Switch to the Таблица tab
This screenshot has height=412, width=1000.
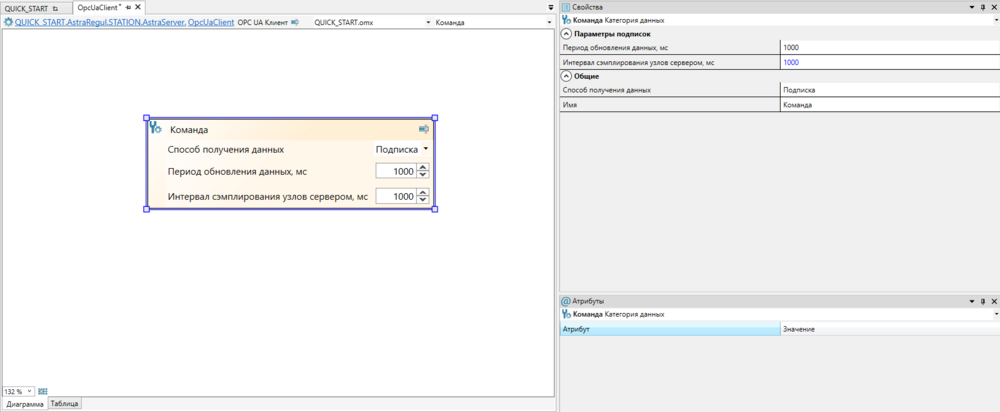pyautogui.click(x=64, y=404)
